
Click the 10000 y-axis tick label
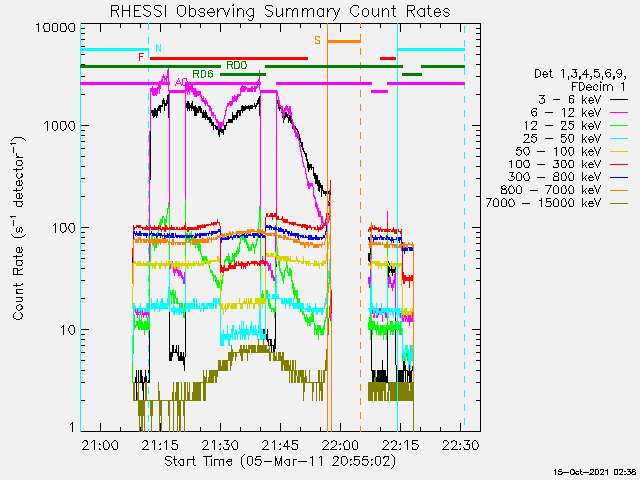tap(56, 28)
